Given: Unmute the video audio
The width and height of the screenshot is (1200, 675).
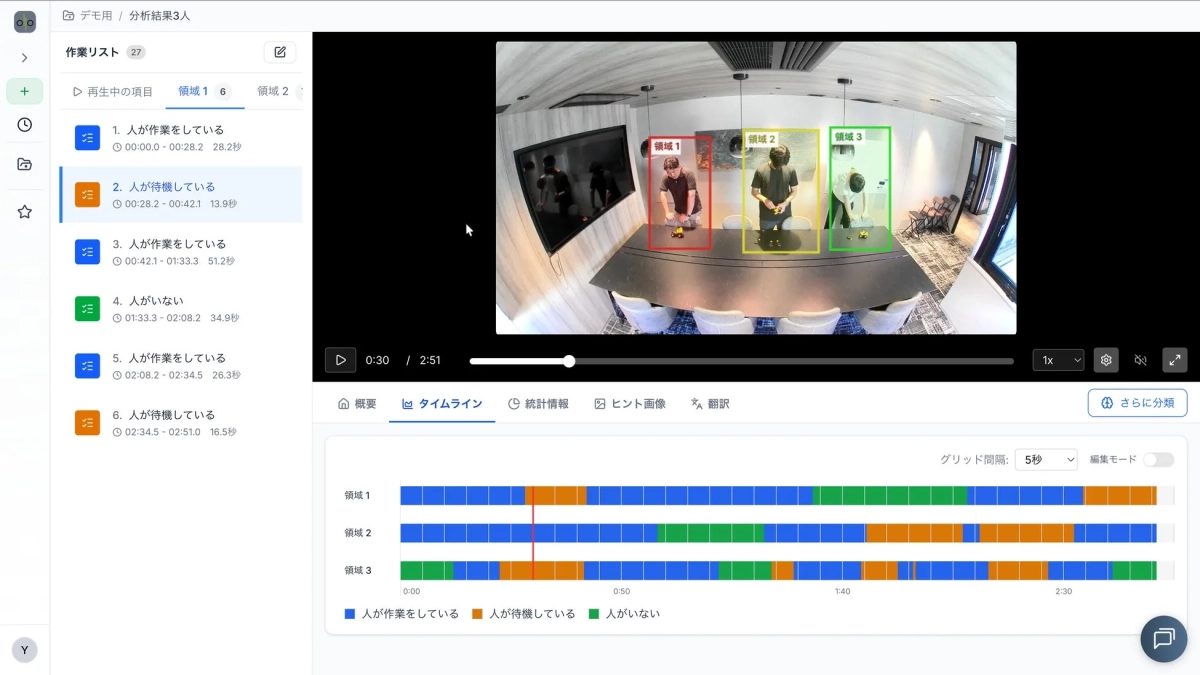Looking at the screenshot, I should coord(1141,359).
